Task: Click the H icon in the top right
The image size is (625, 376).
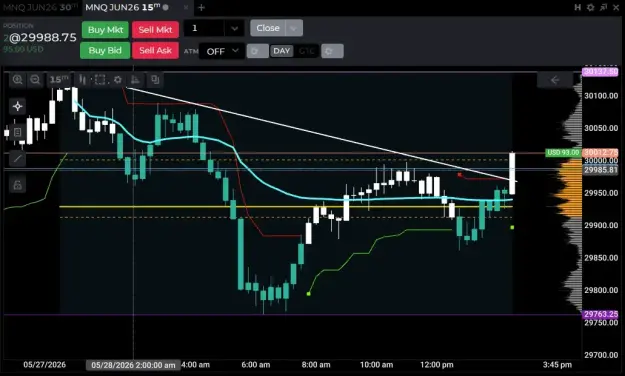Action: (577, 7)
